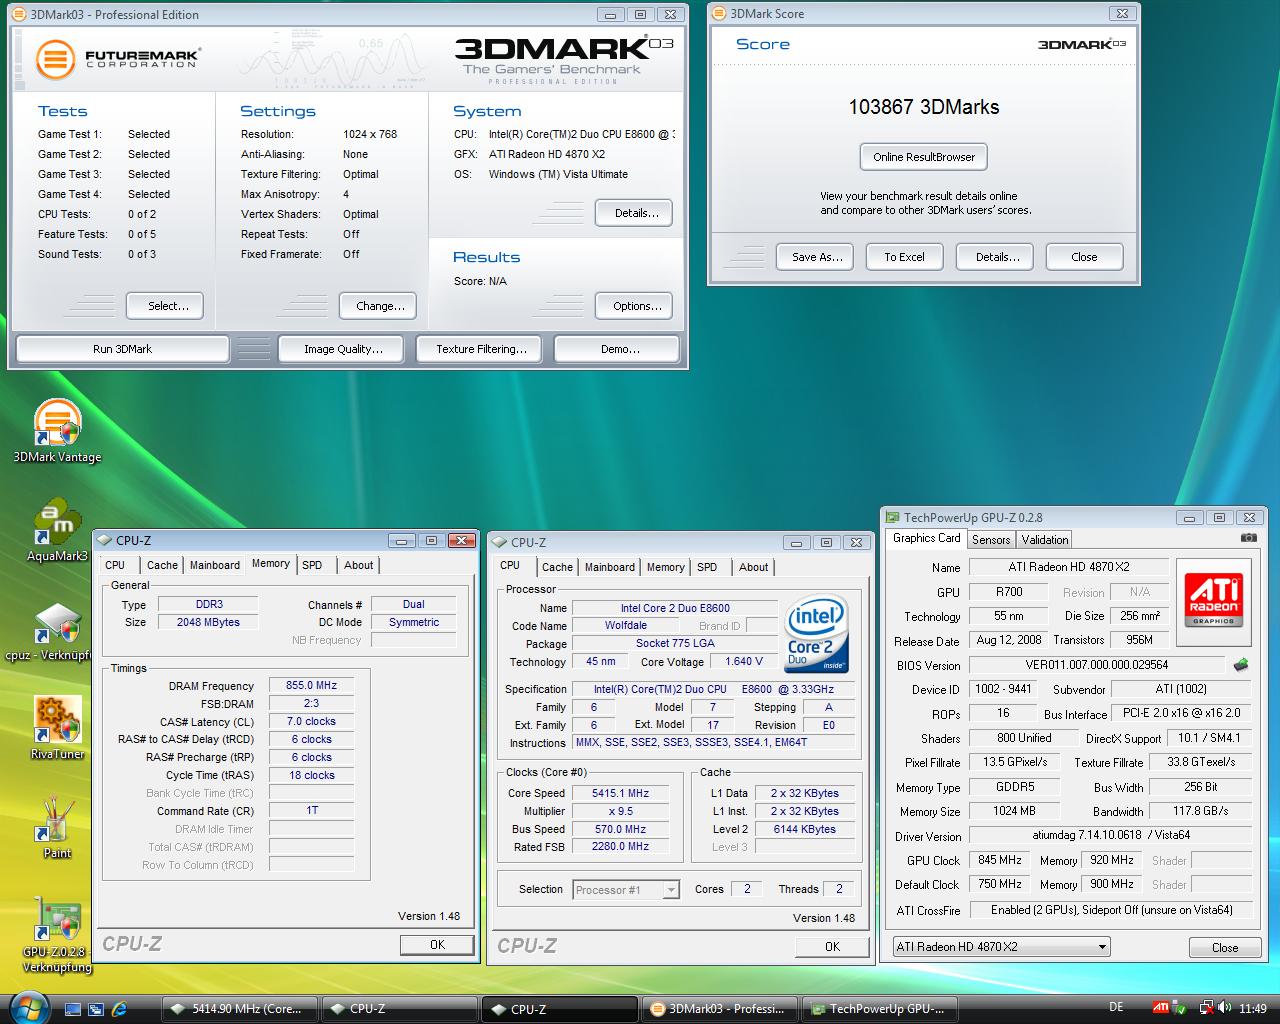1280x1024 pixels.
Task: Open Online ResultBrowser
Action: pos(924,157)
